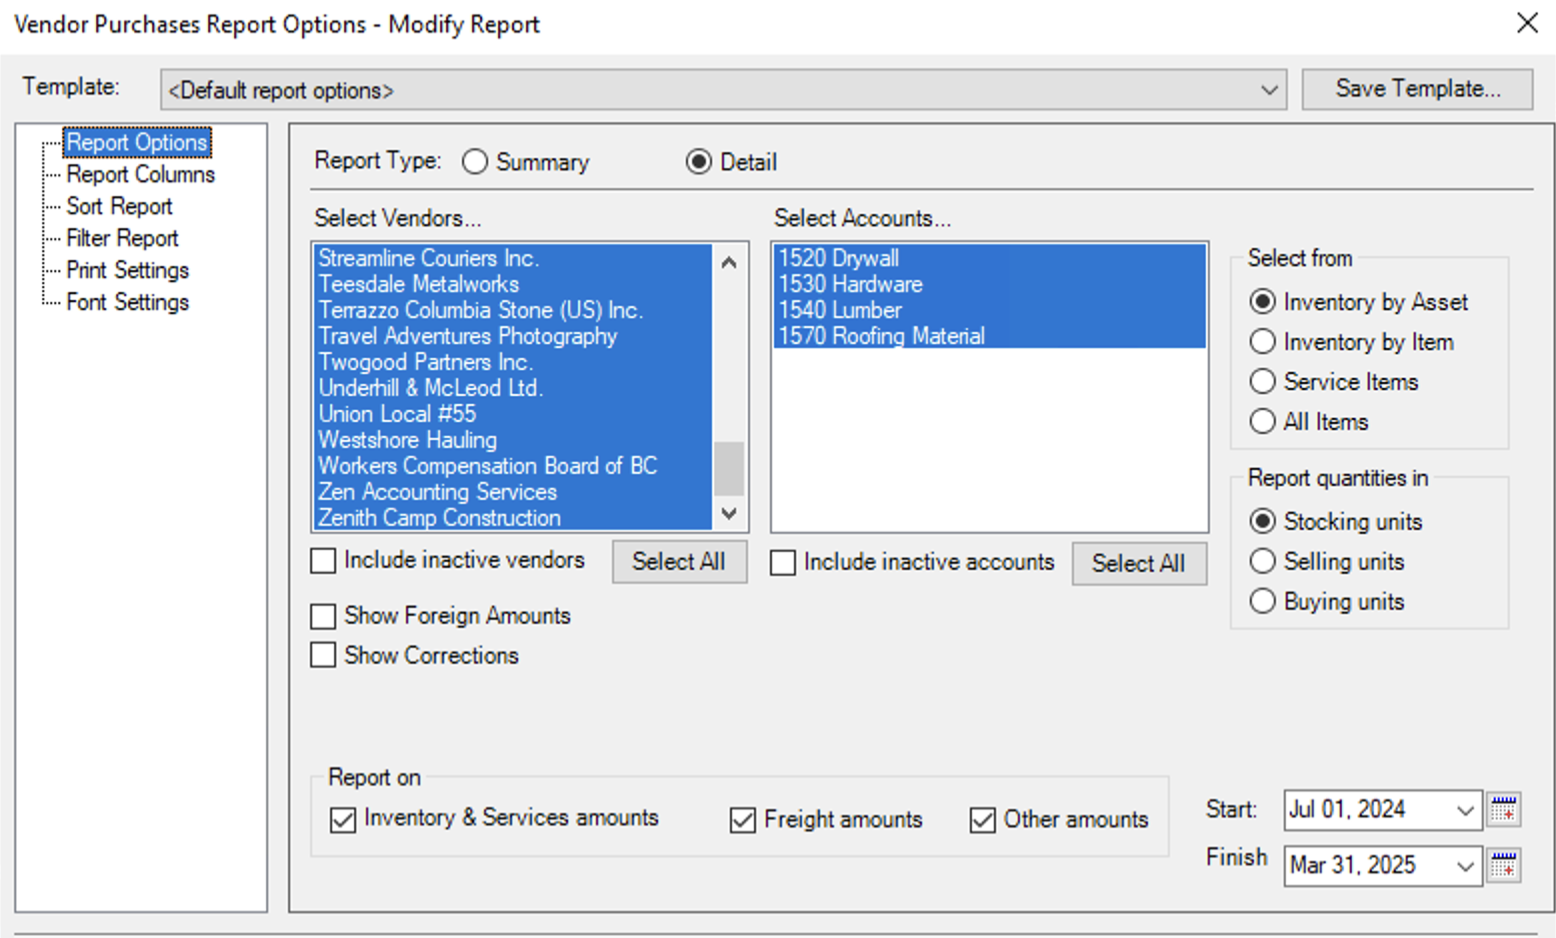Switch Report Type to Summary

tap(474, 161)
